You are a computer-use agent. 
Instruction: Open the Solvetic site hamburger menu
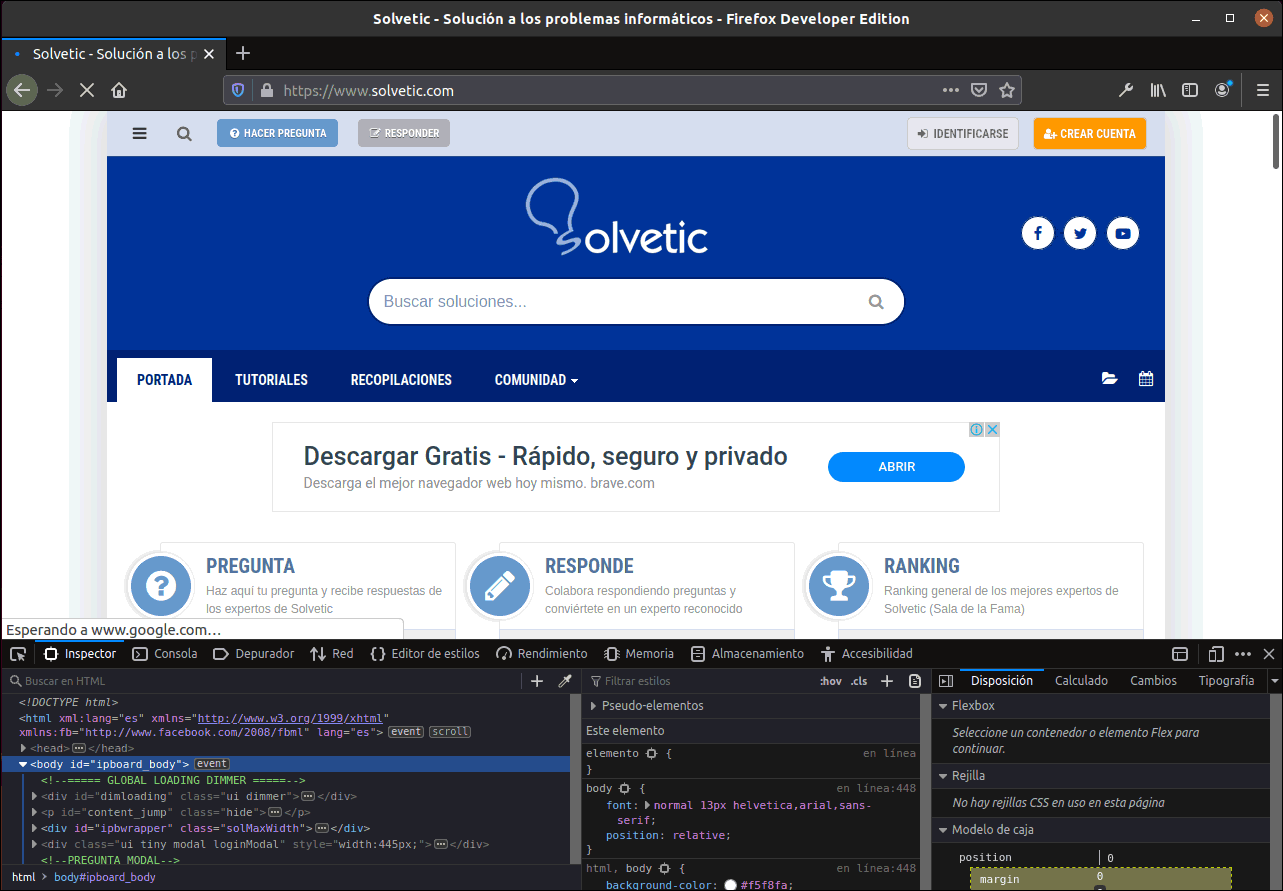click(139, 133)
